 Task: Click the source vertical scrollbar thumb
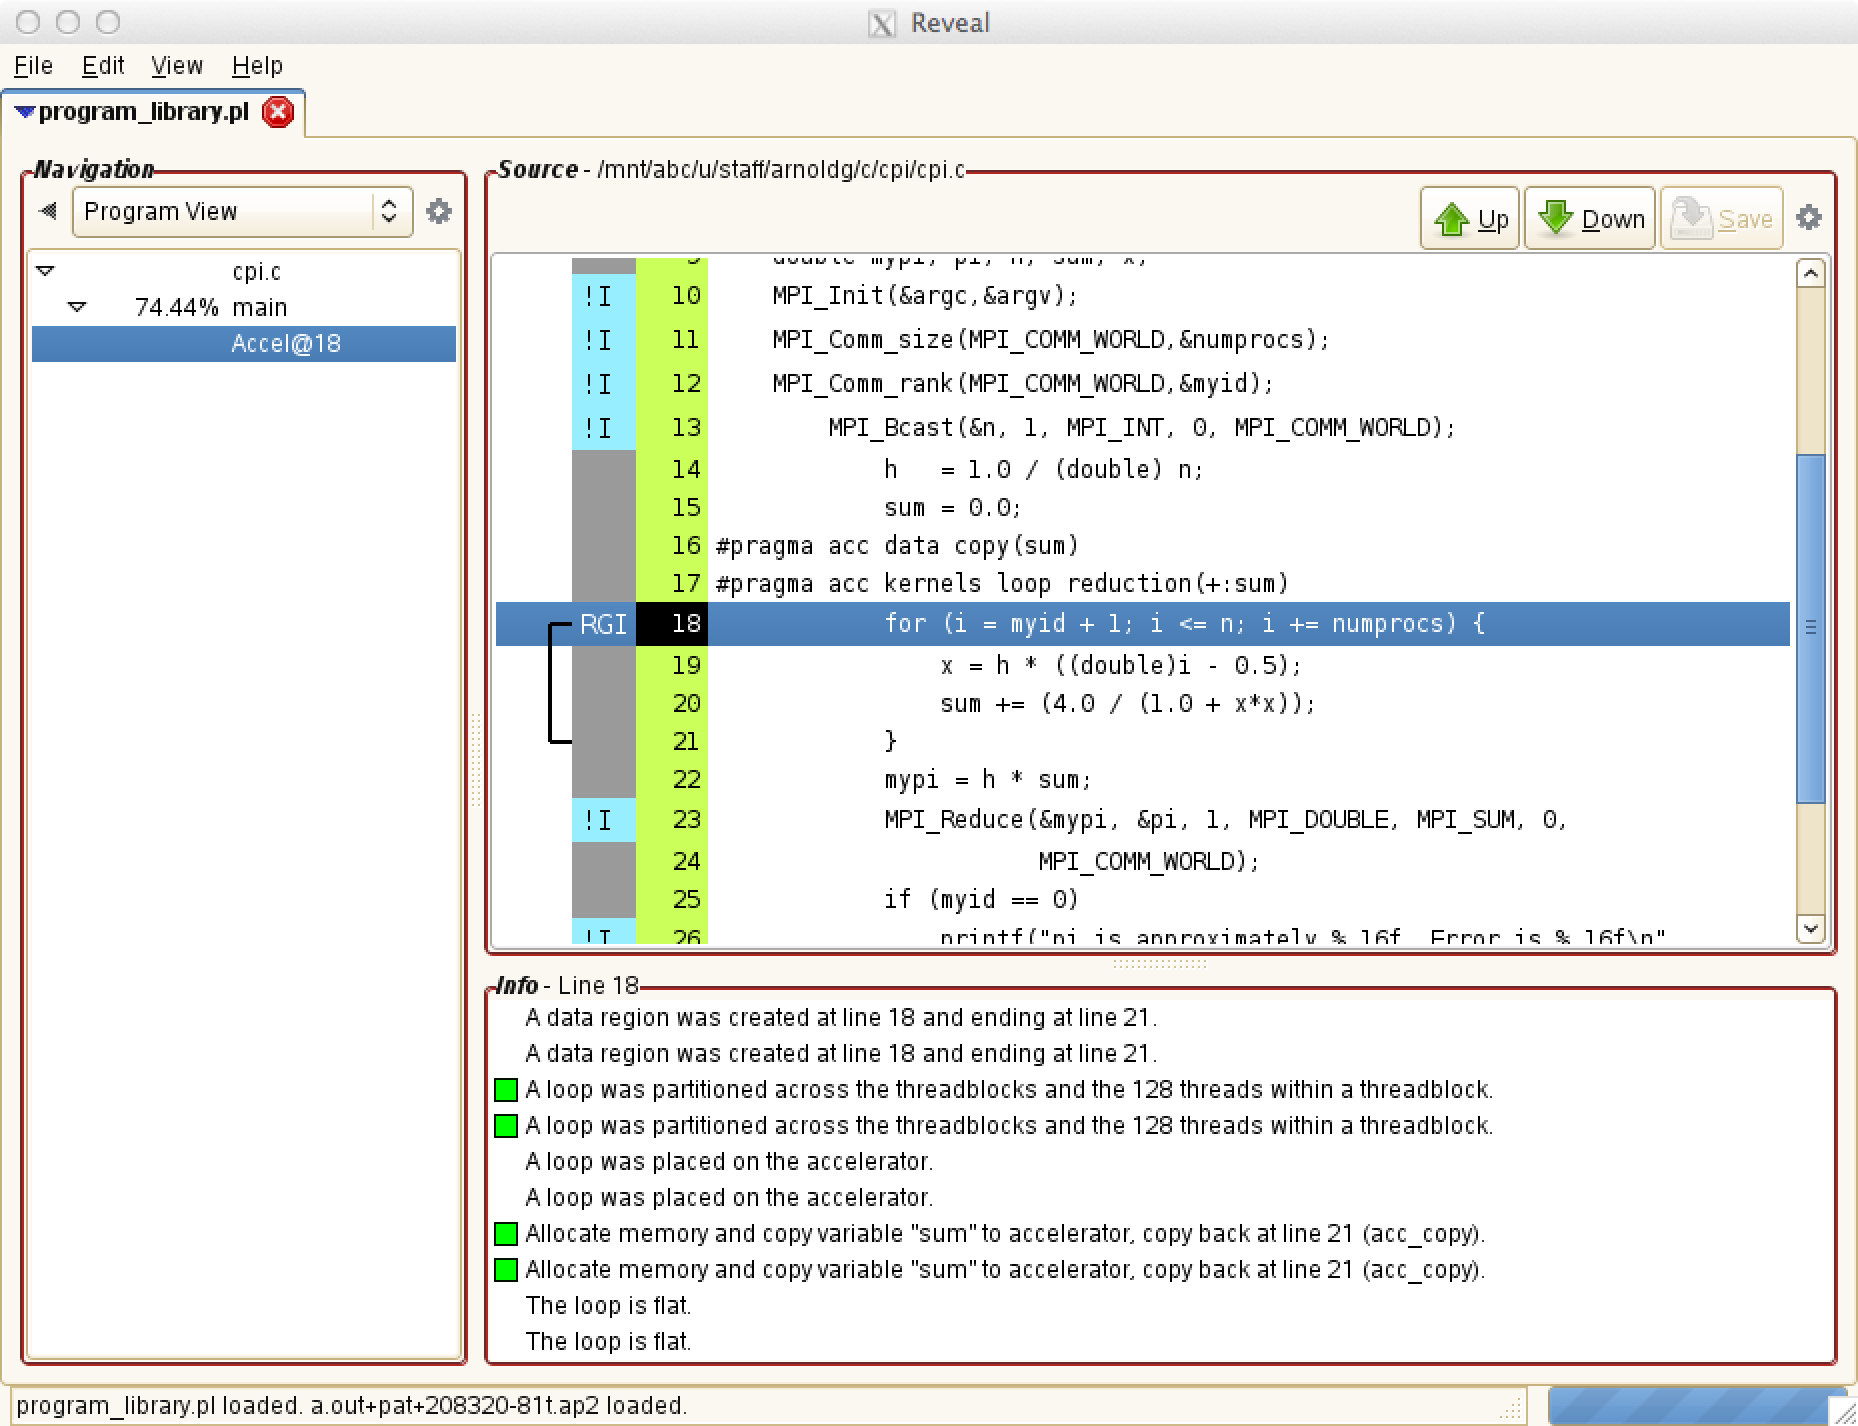tap(1810, 628)
